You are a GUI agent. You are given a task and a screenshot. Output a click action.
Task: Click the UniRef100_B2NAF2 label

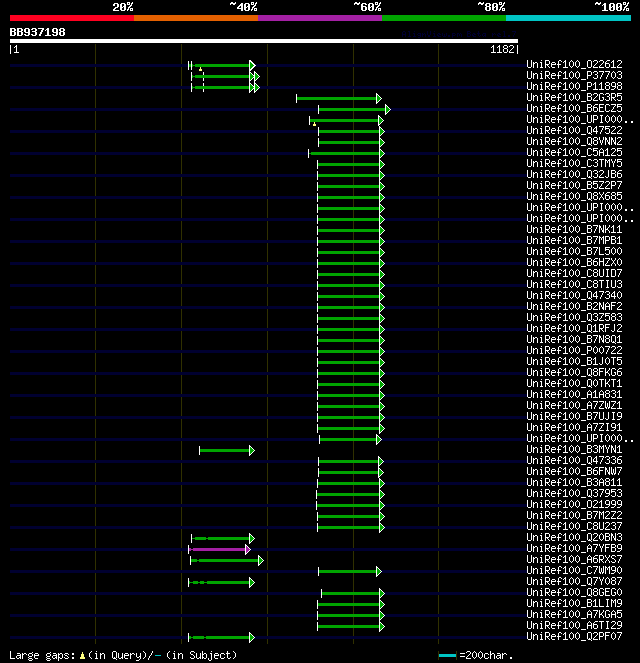pos(574,306)
